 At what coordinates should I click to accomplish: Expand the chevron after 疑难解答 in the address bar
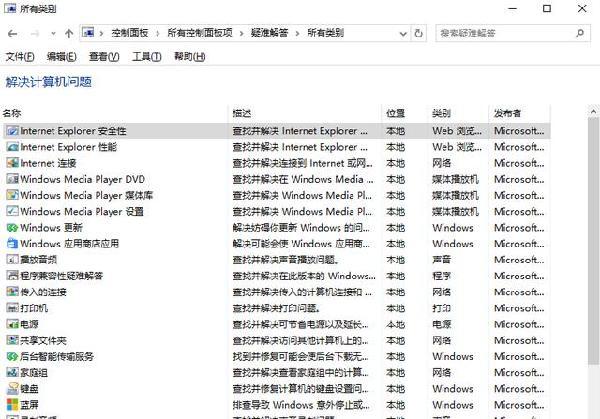(x=297, y=34)
